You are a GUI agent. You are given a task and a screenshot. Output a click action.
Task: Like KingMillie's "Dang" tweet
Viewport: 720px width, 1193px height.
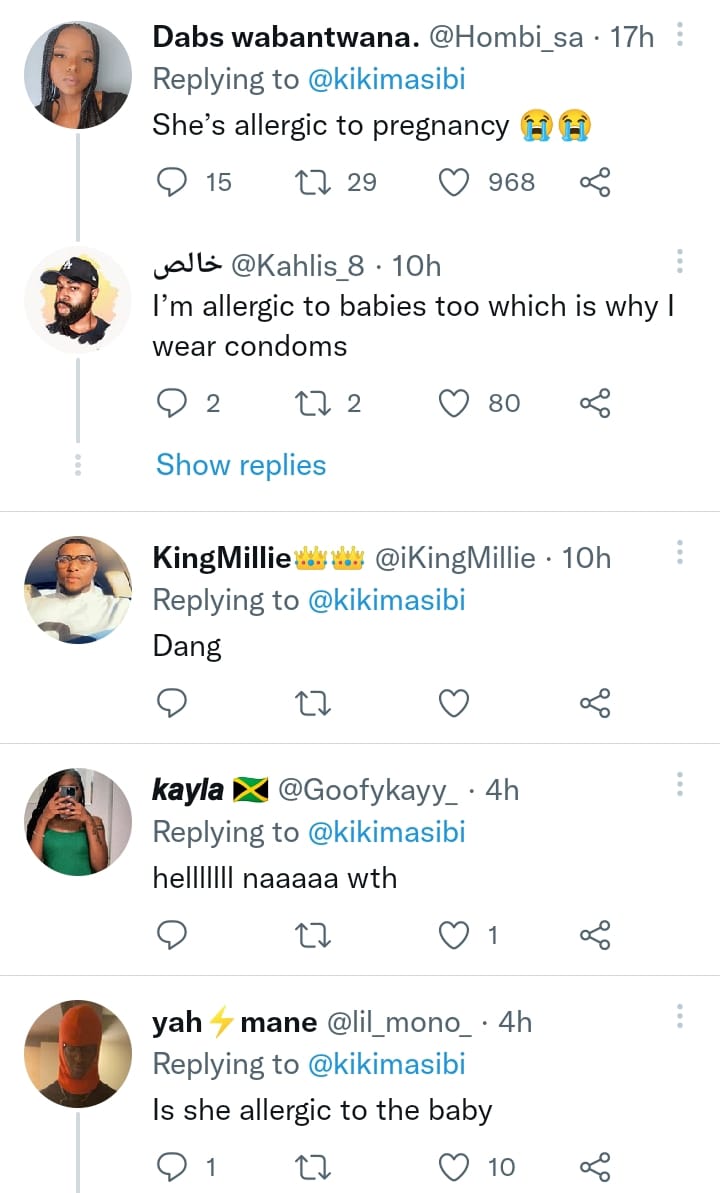(x=455, y=704)
